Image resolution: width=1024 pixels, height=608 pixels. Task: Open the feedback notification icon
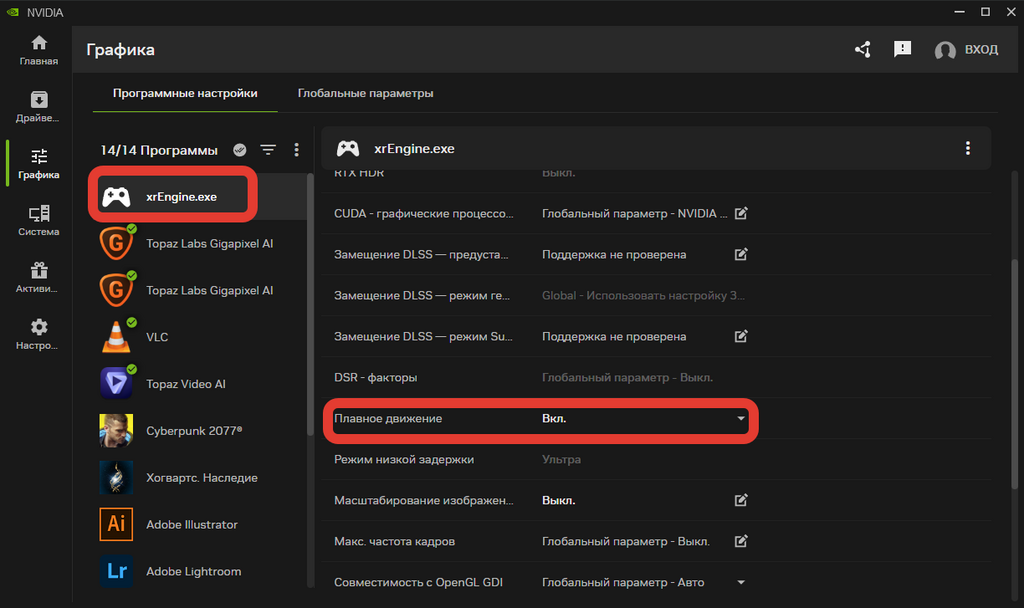click(x=902, y=49)
